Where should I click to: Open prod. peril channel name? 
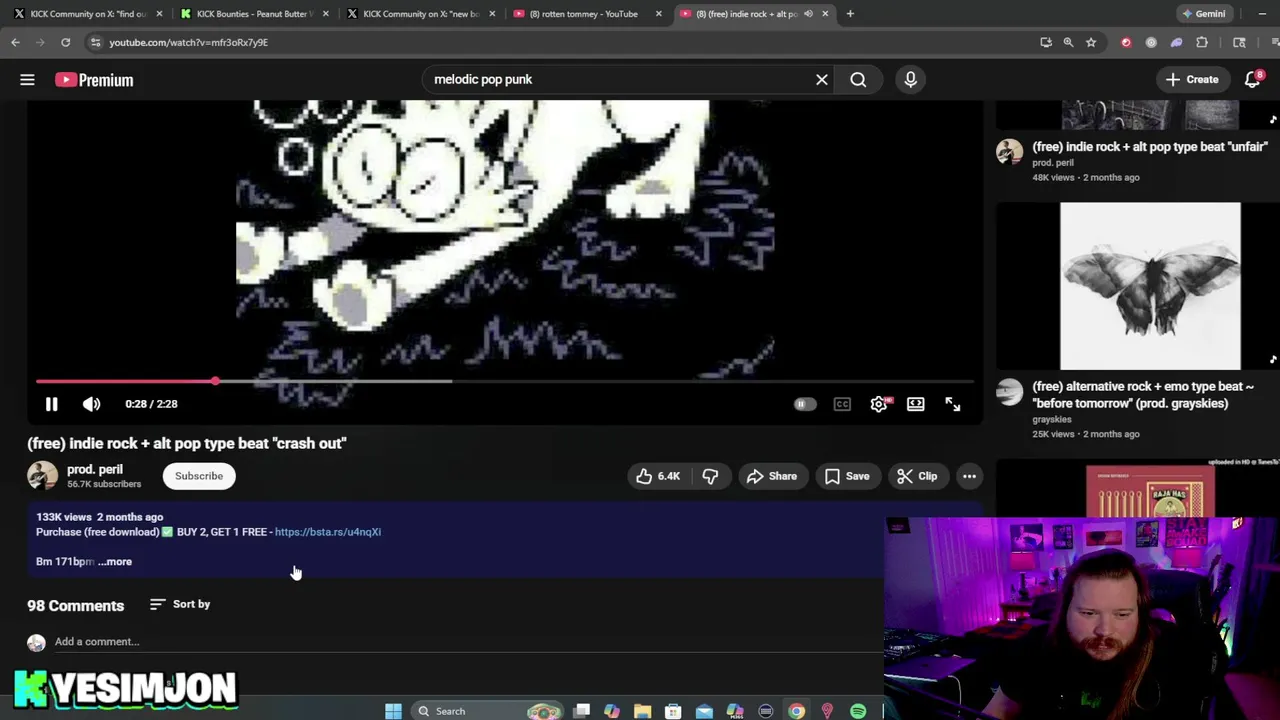tap(95, 469)
